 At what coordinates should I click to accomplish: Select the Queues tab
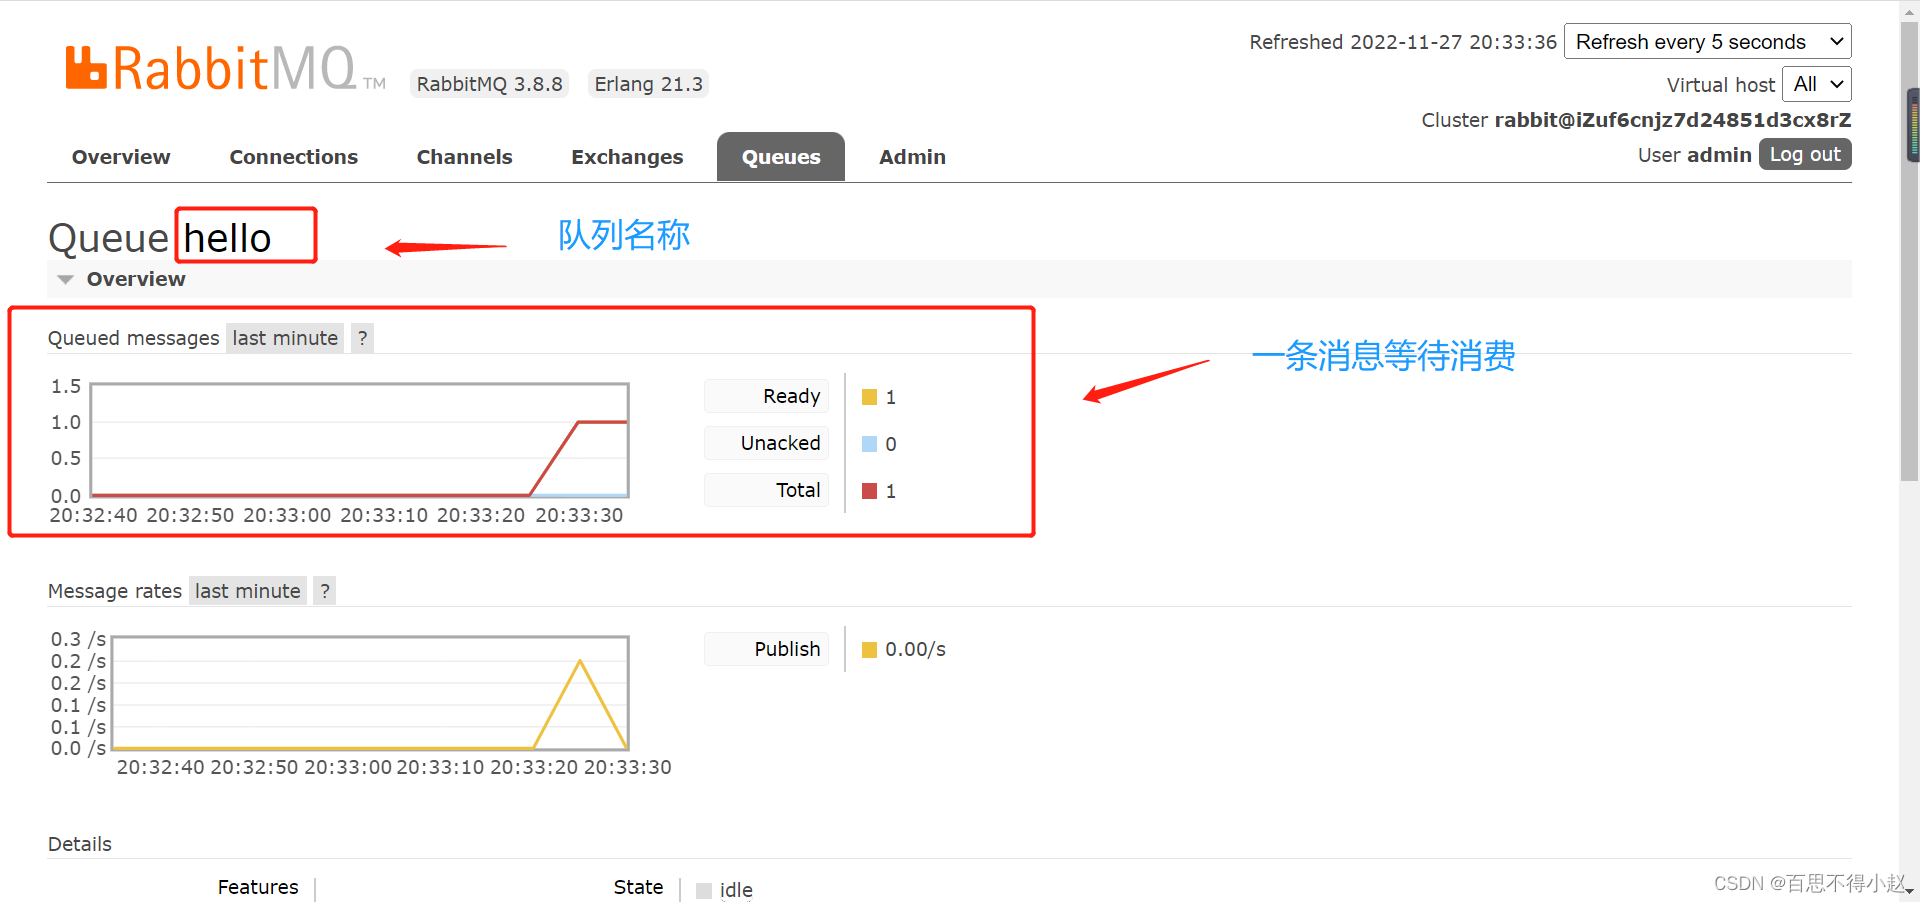(781, 157)
